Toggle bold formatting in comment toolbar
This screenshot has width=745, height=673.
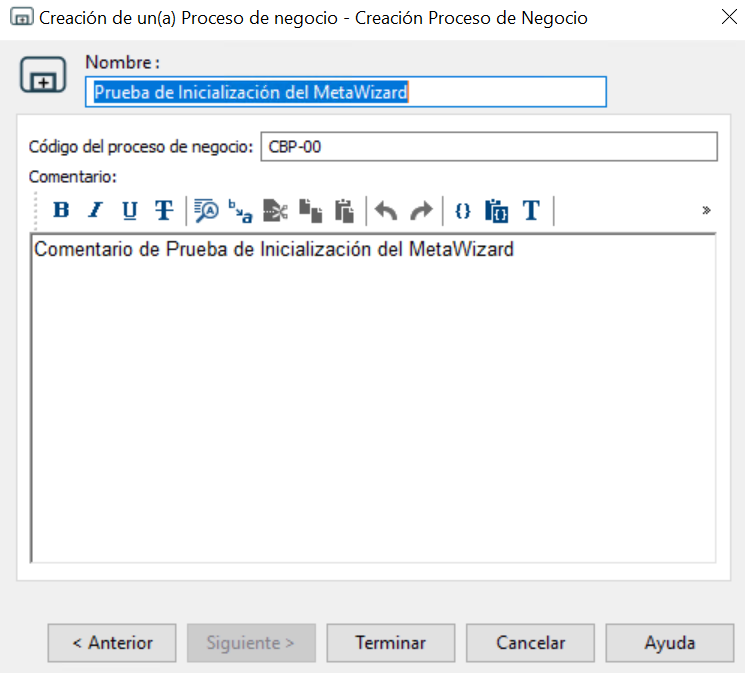point(61,210)
